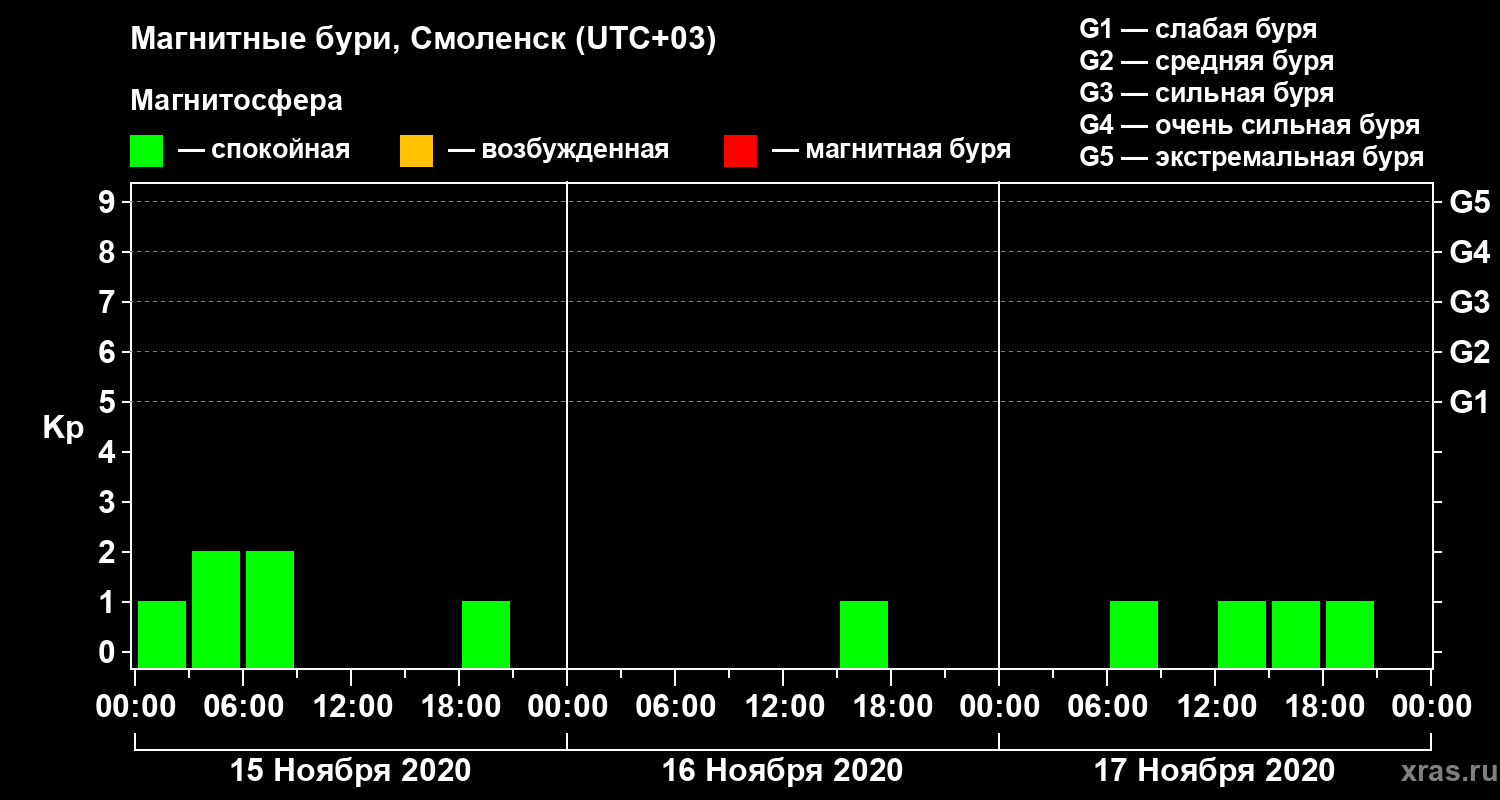This screenshot has height=800, width=1500.
Task: Click the orange возбужденная legend swatch
Action: [416, 151]
